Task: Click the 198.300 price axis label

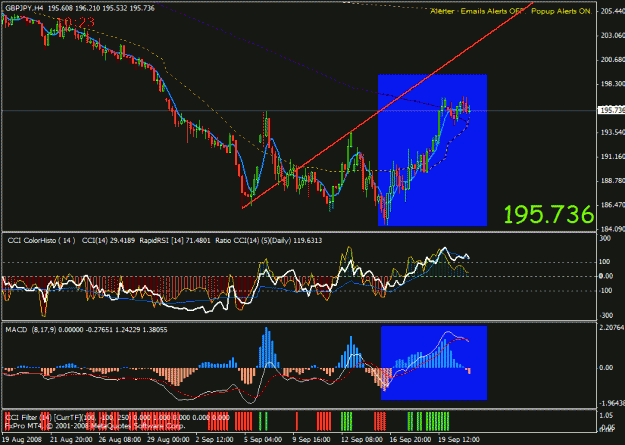Action: pyautogui.click(x=612, y=84)
